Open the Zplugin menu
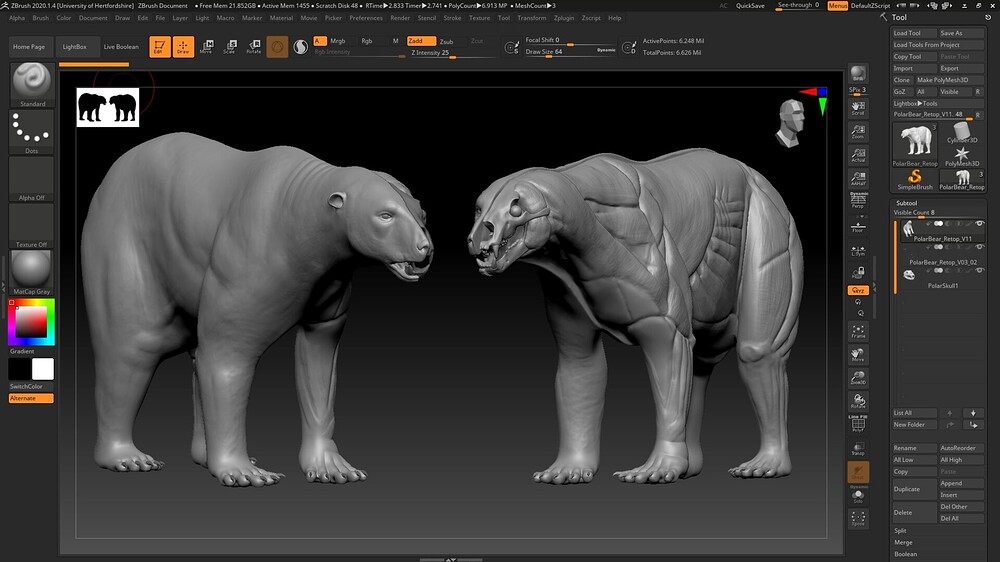The width and height of the screenshot is (1000, 562). [564, 18]
